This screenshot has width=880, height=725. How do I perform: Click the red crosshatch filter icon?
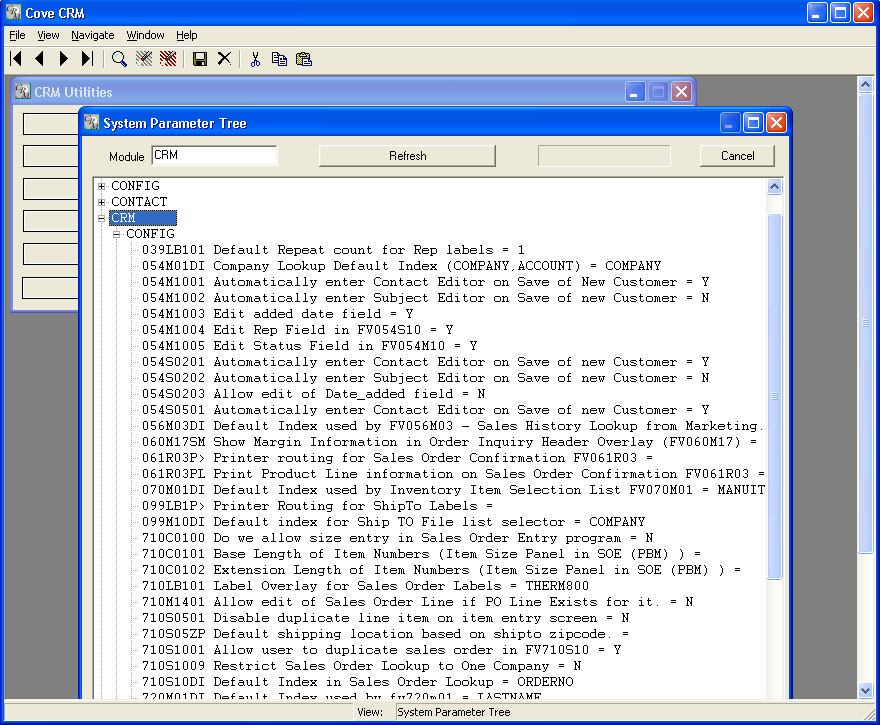coord(168,59)
